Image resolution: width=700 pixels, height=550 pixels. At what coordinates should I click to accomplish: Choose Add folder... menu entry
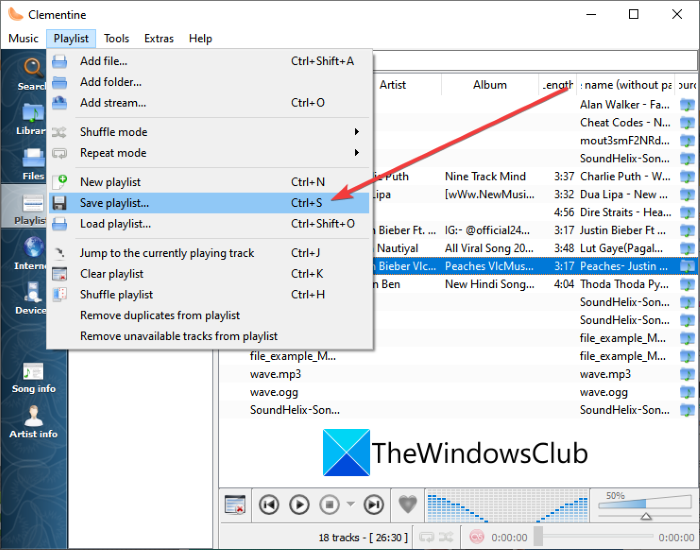tap(209, 82)
